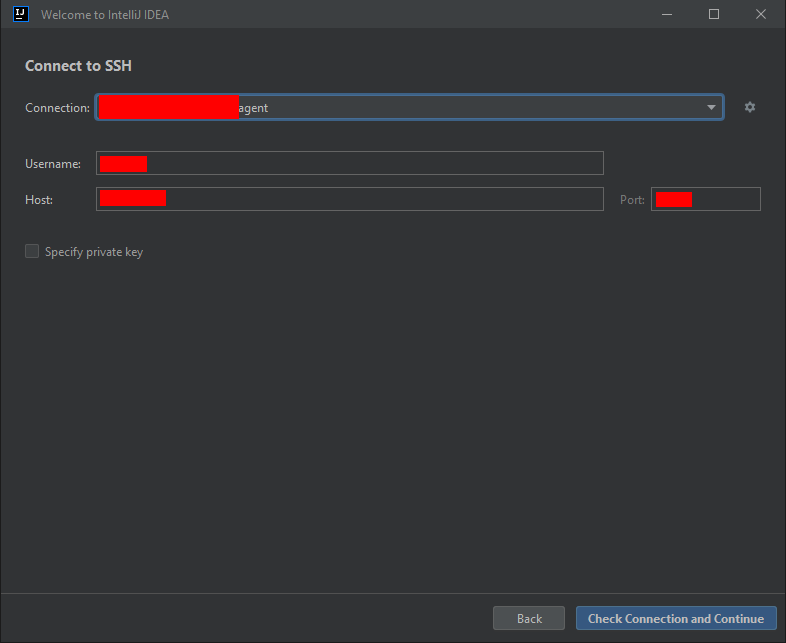Click the Host: label

click(39, 200)
